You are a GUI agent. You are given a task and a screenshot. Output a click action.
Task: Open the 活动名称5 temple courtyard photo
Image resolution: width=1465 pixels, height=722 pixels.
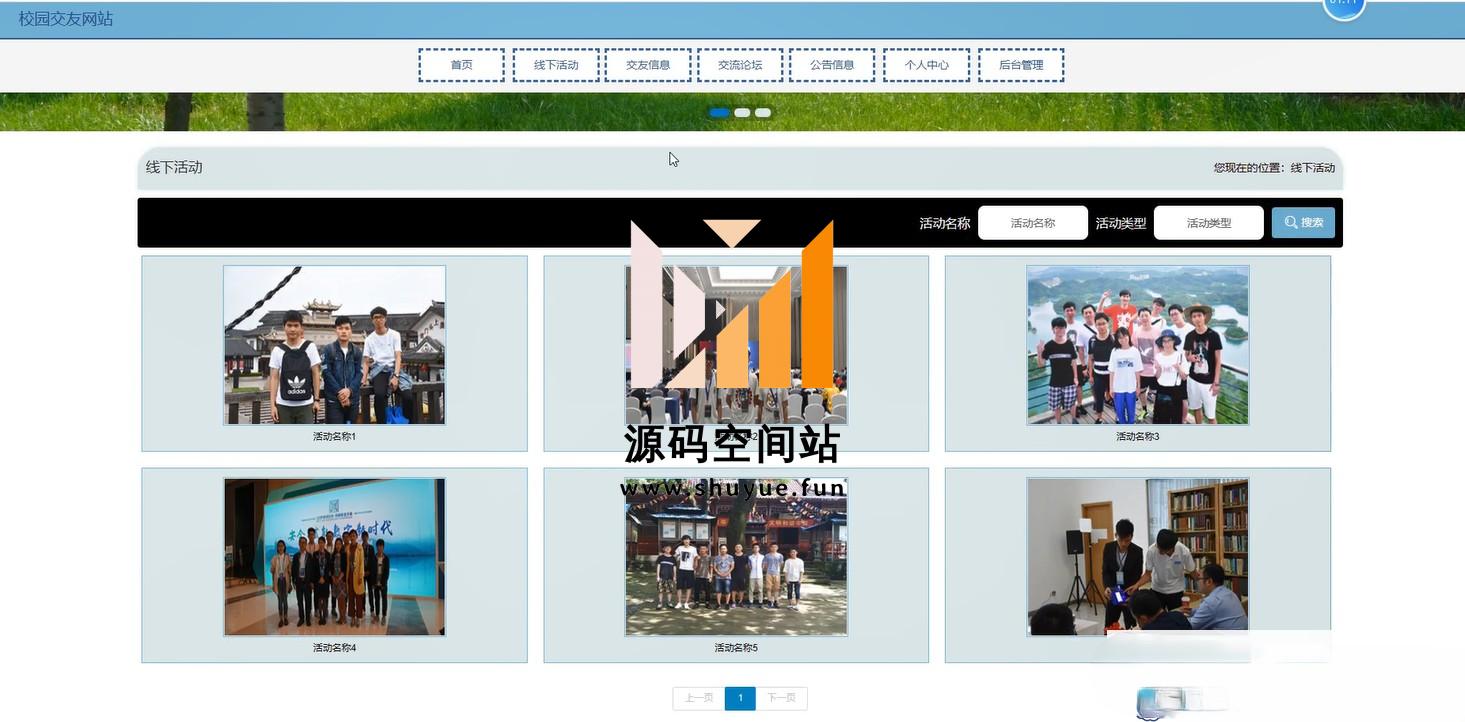point(736,557)
